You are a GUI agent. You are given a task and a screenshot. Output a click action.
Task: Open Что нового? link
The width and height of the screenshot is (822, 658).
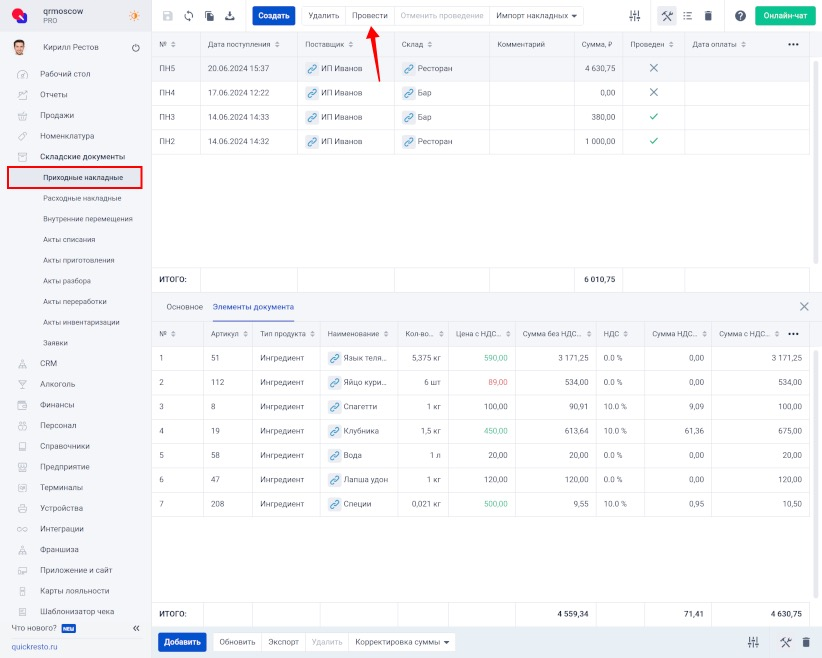pos(34,628)
